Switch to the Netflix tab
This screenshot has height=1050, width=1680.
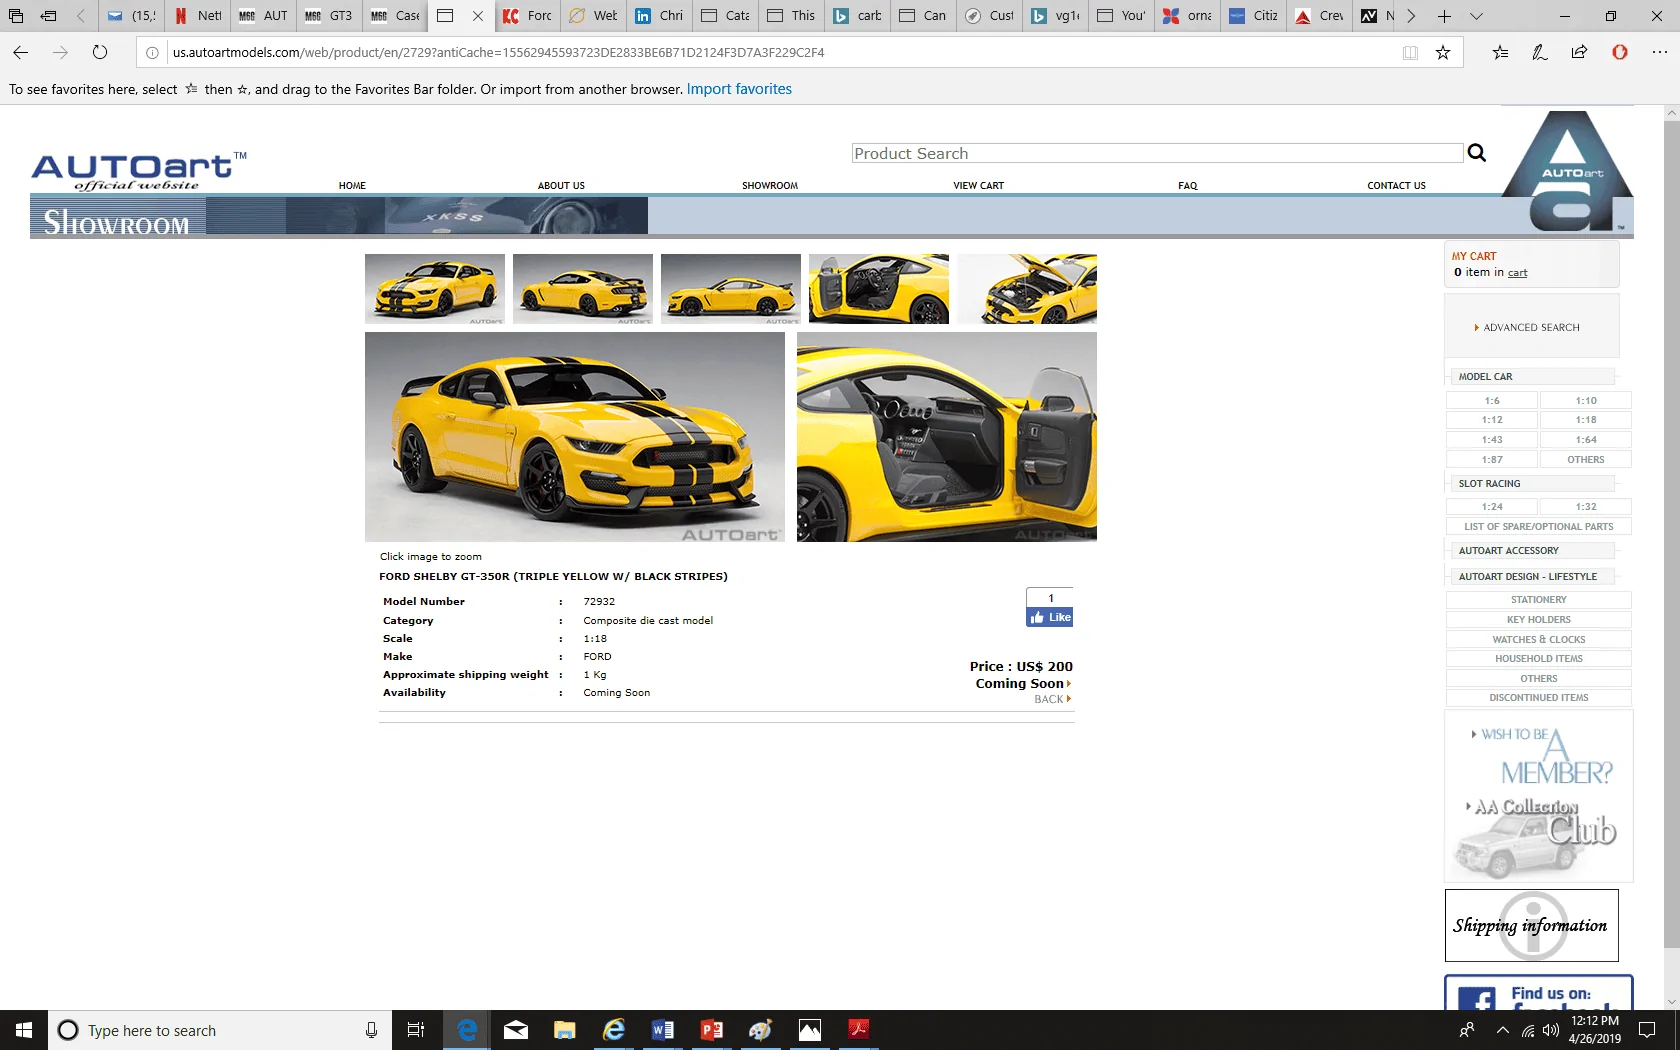coord(197,16)
